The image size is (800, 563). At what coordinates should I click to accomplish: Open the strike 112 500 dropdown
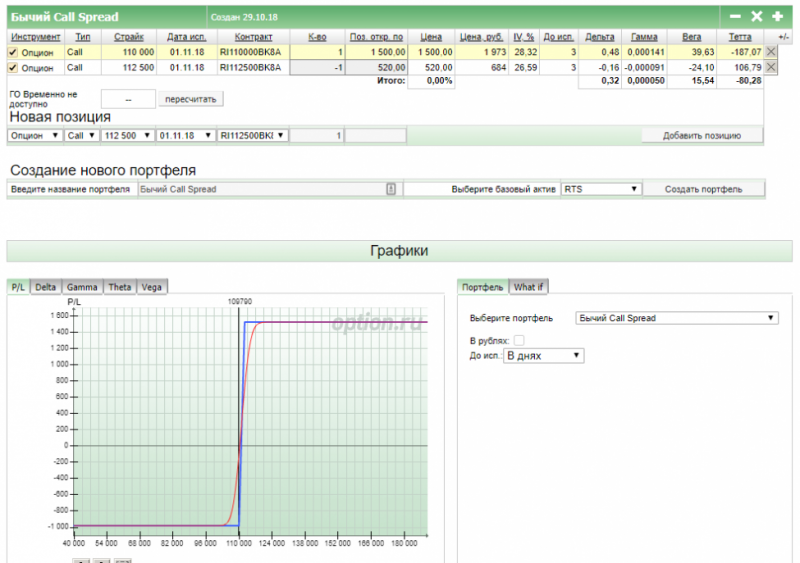point(127,135)
